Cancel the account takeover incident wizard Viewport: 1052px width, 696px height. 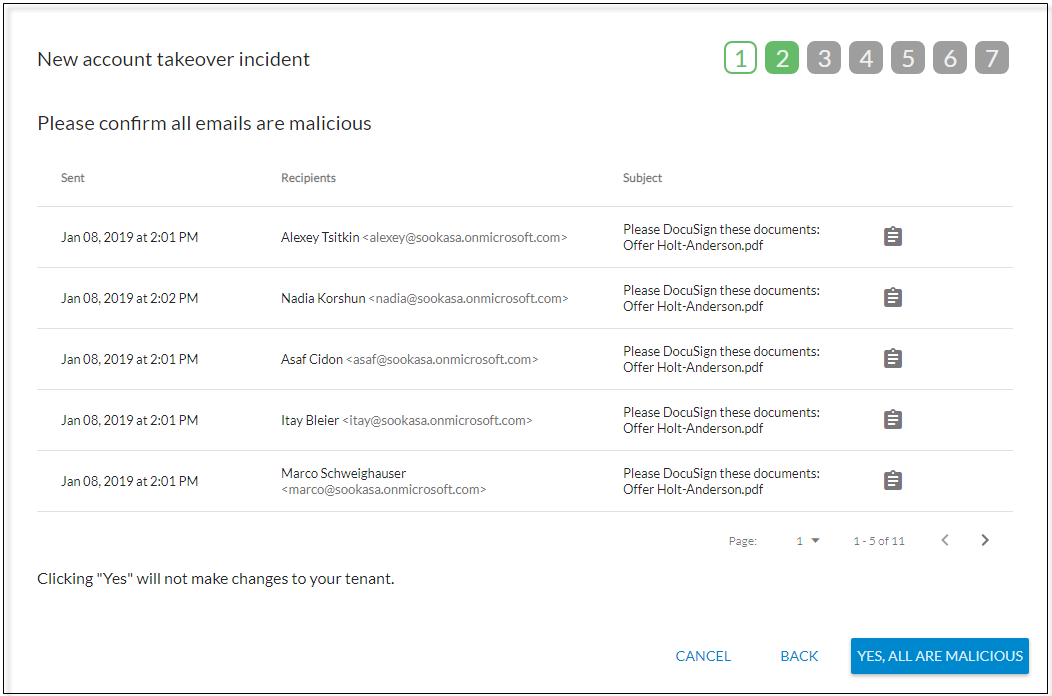pos(703,656)
